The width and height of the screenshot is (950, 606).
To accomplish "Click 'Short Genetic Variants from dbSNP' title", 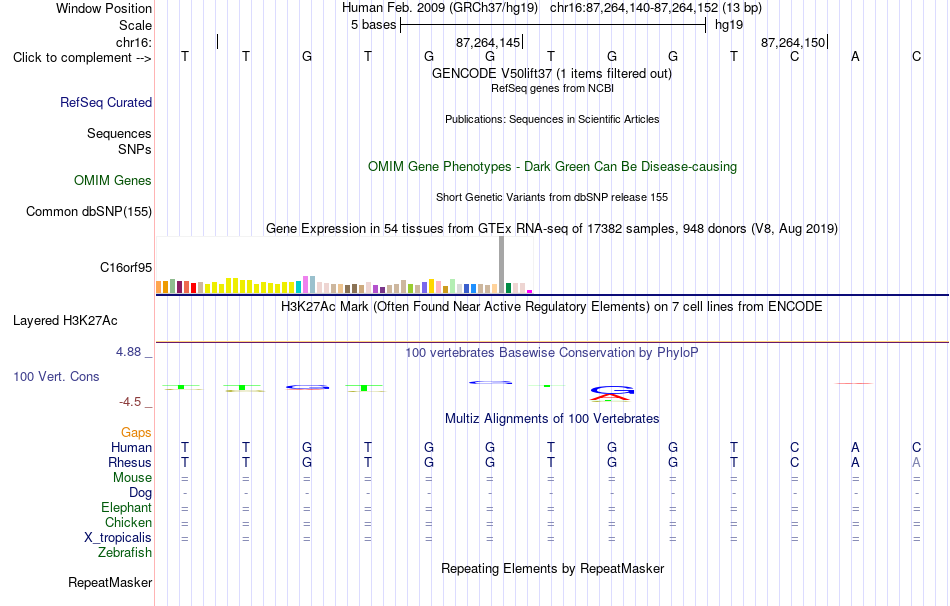I will 552,198.
